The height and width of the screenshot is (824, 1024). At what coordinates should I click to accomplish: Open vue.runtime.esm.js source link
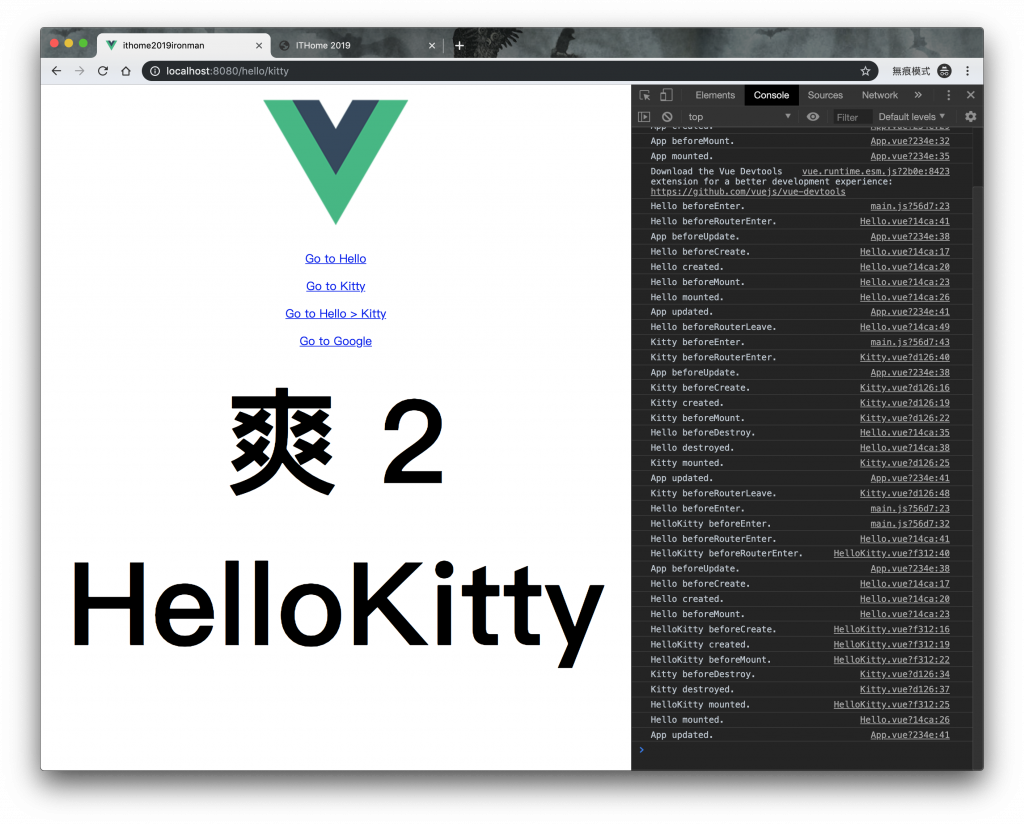click(876, 171)
